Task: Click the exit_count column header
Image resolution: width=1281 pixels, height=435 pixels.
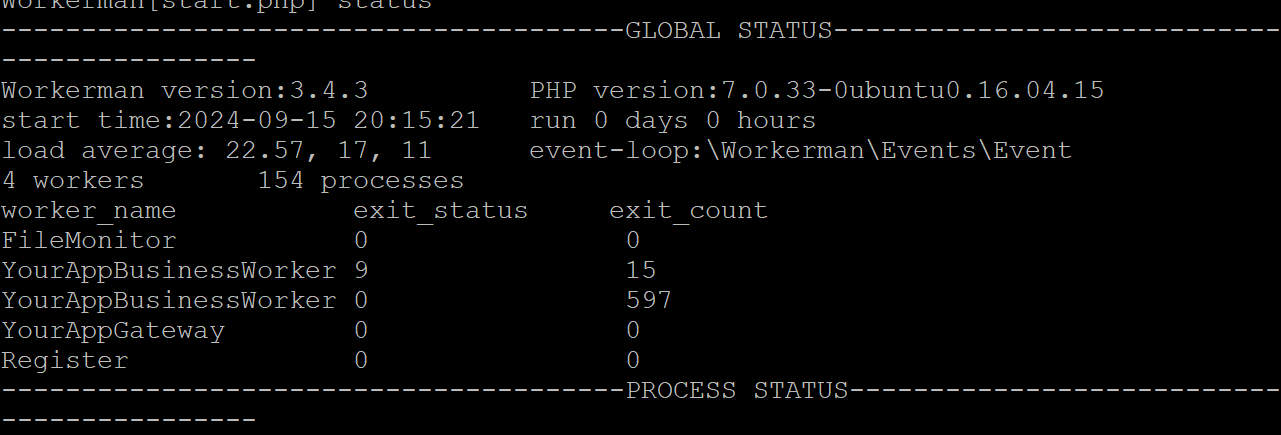Action: pos(689,211)
